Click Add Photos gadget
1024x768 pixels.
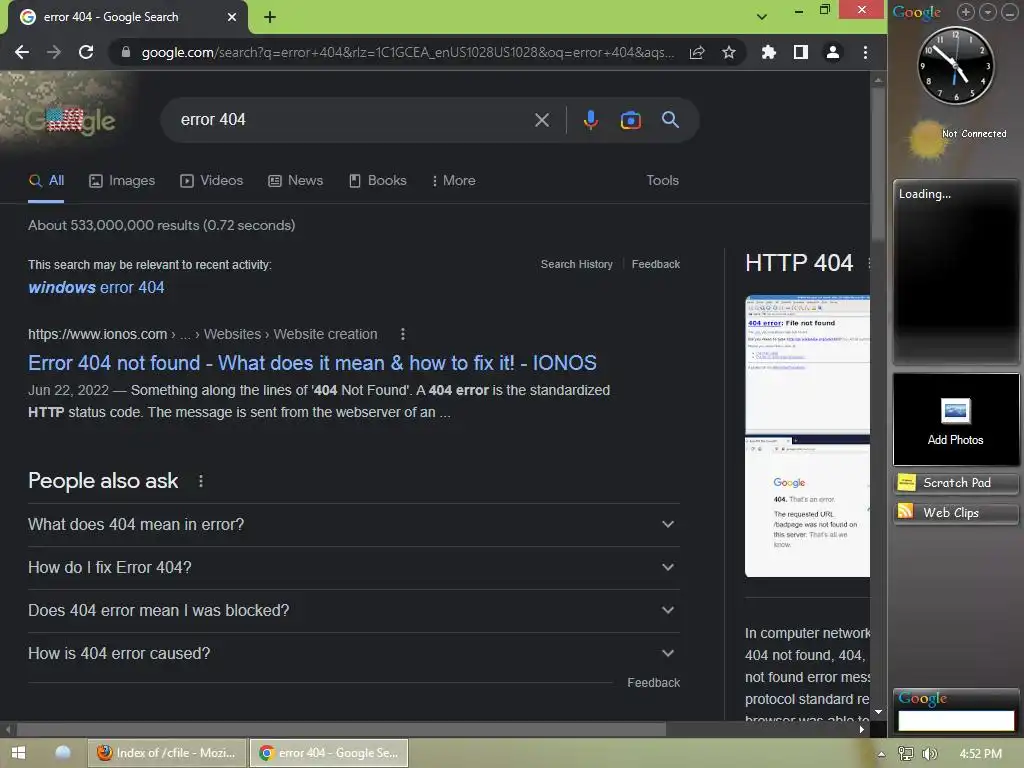pos(955,419)
